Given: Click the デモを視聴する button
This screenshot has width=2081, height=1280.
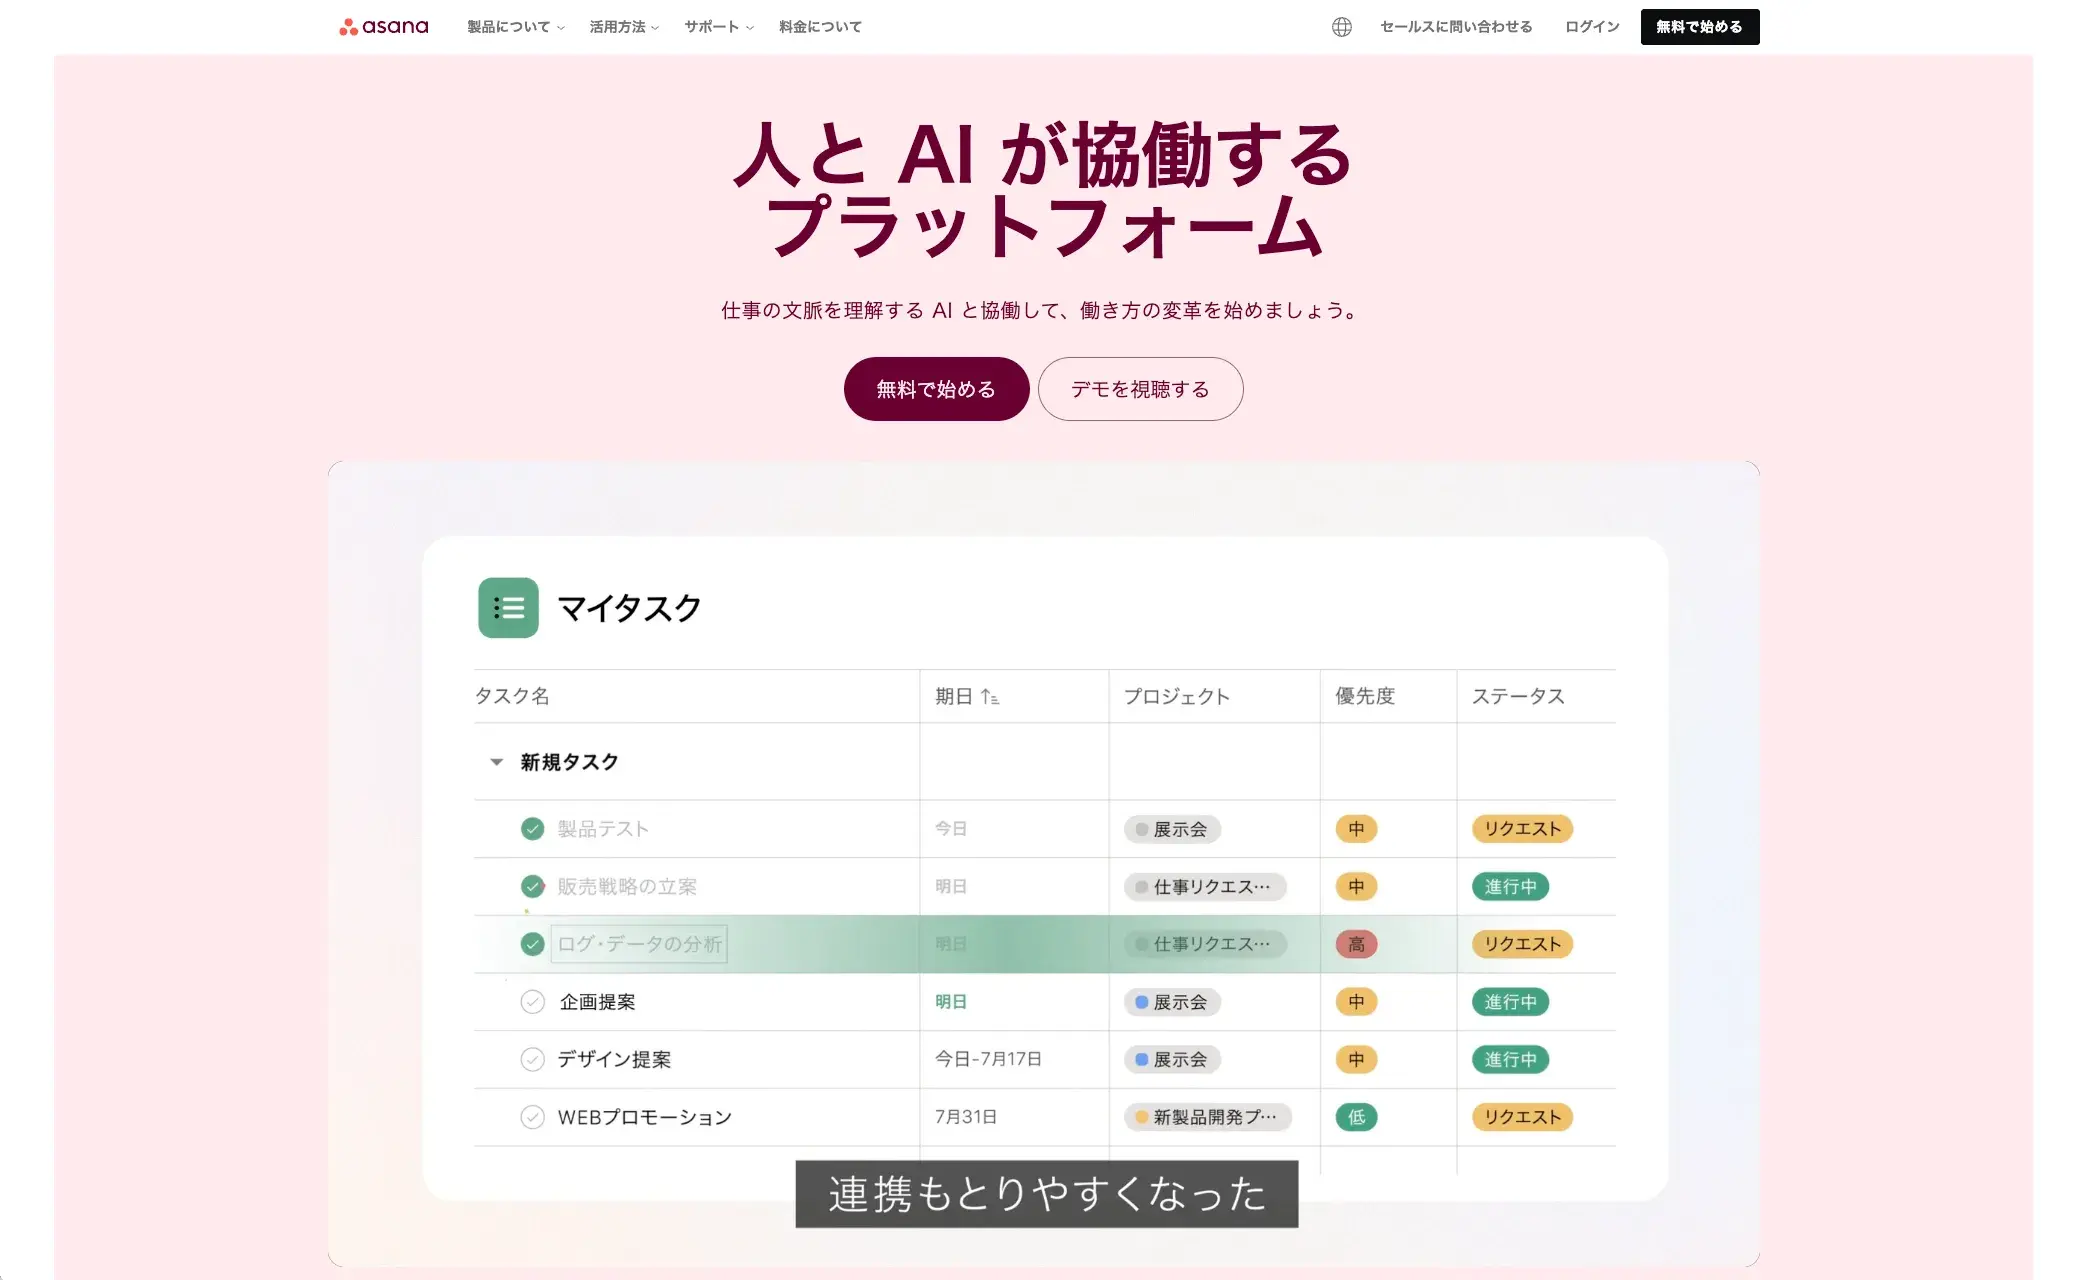Looking at the screenshot, I should click(x=1140, y=389).
